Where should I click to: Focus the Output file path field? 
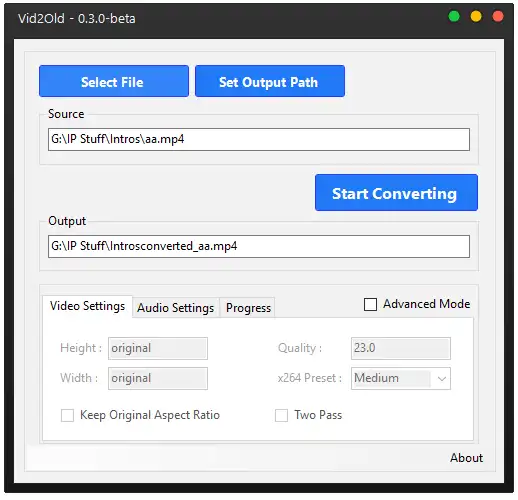[259, 246]
